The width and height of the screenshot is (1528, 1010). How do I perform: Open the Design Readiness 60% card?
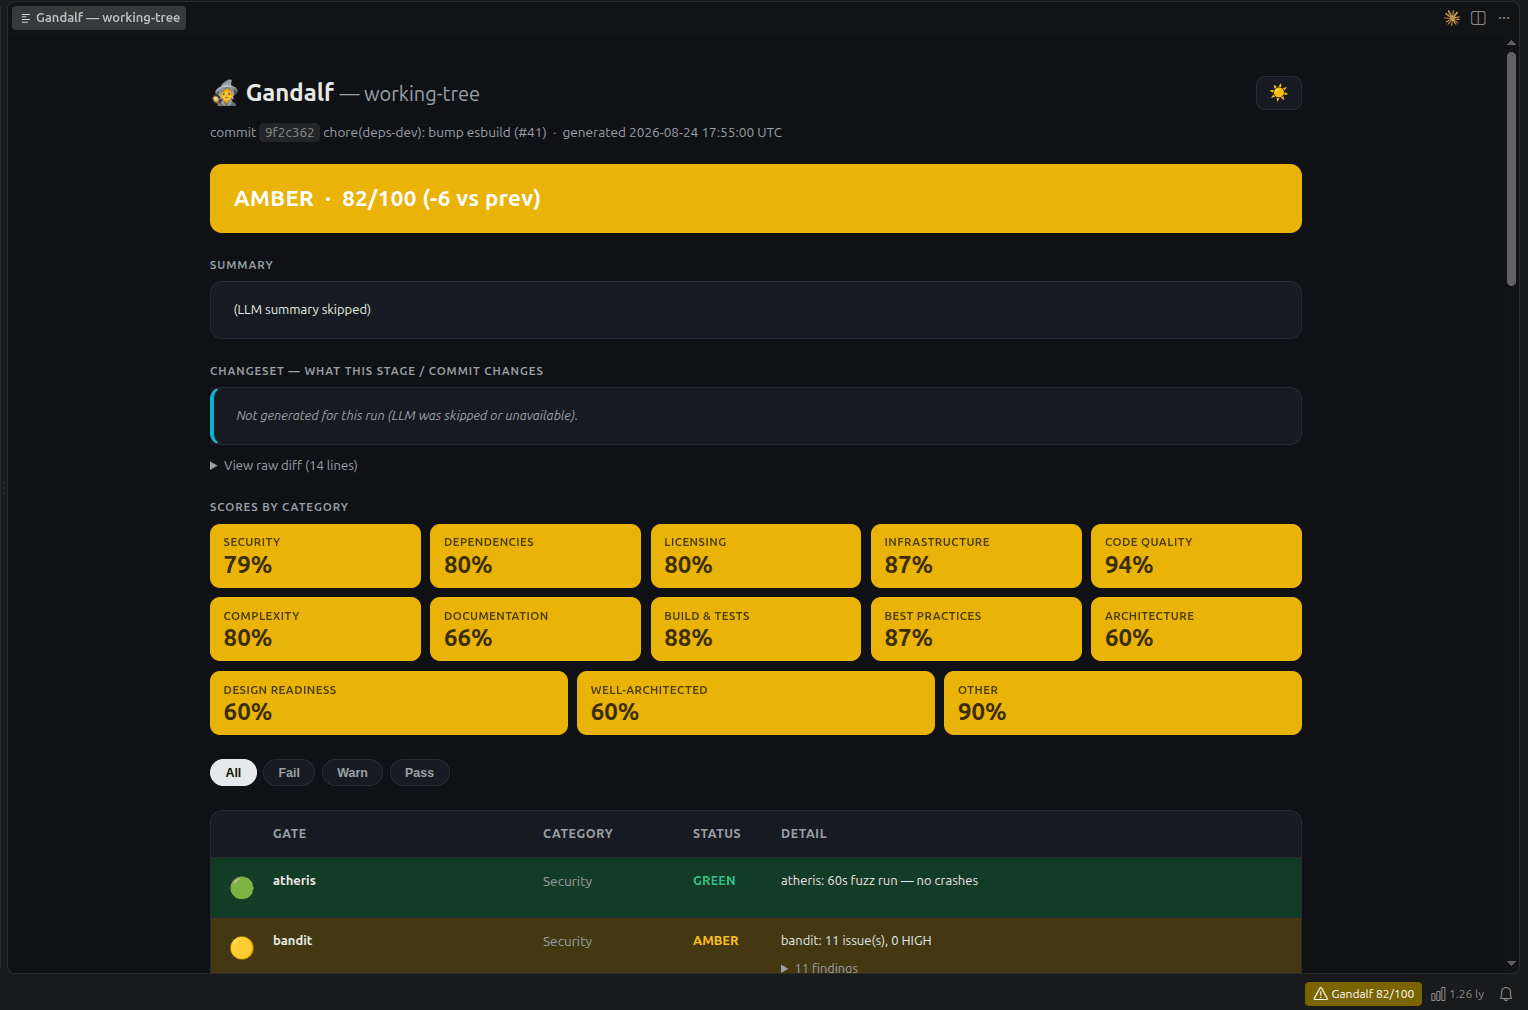point(389,703)
